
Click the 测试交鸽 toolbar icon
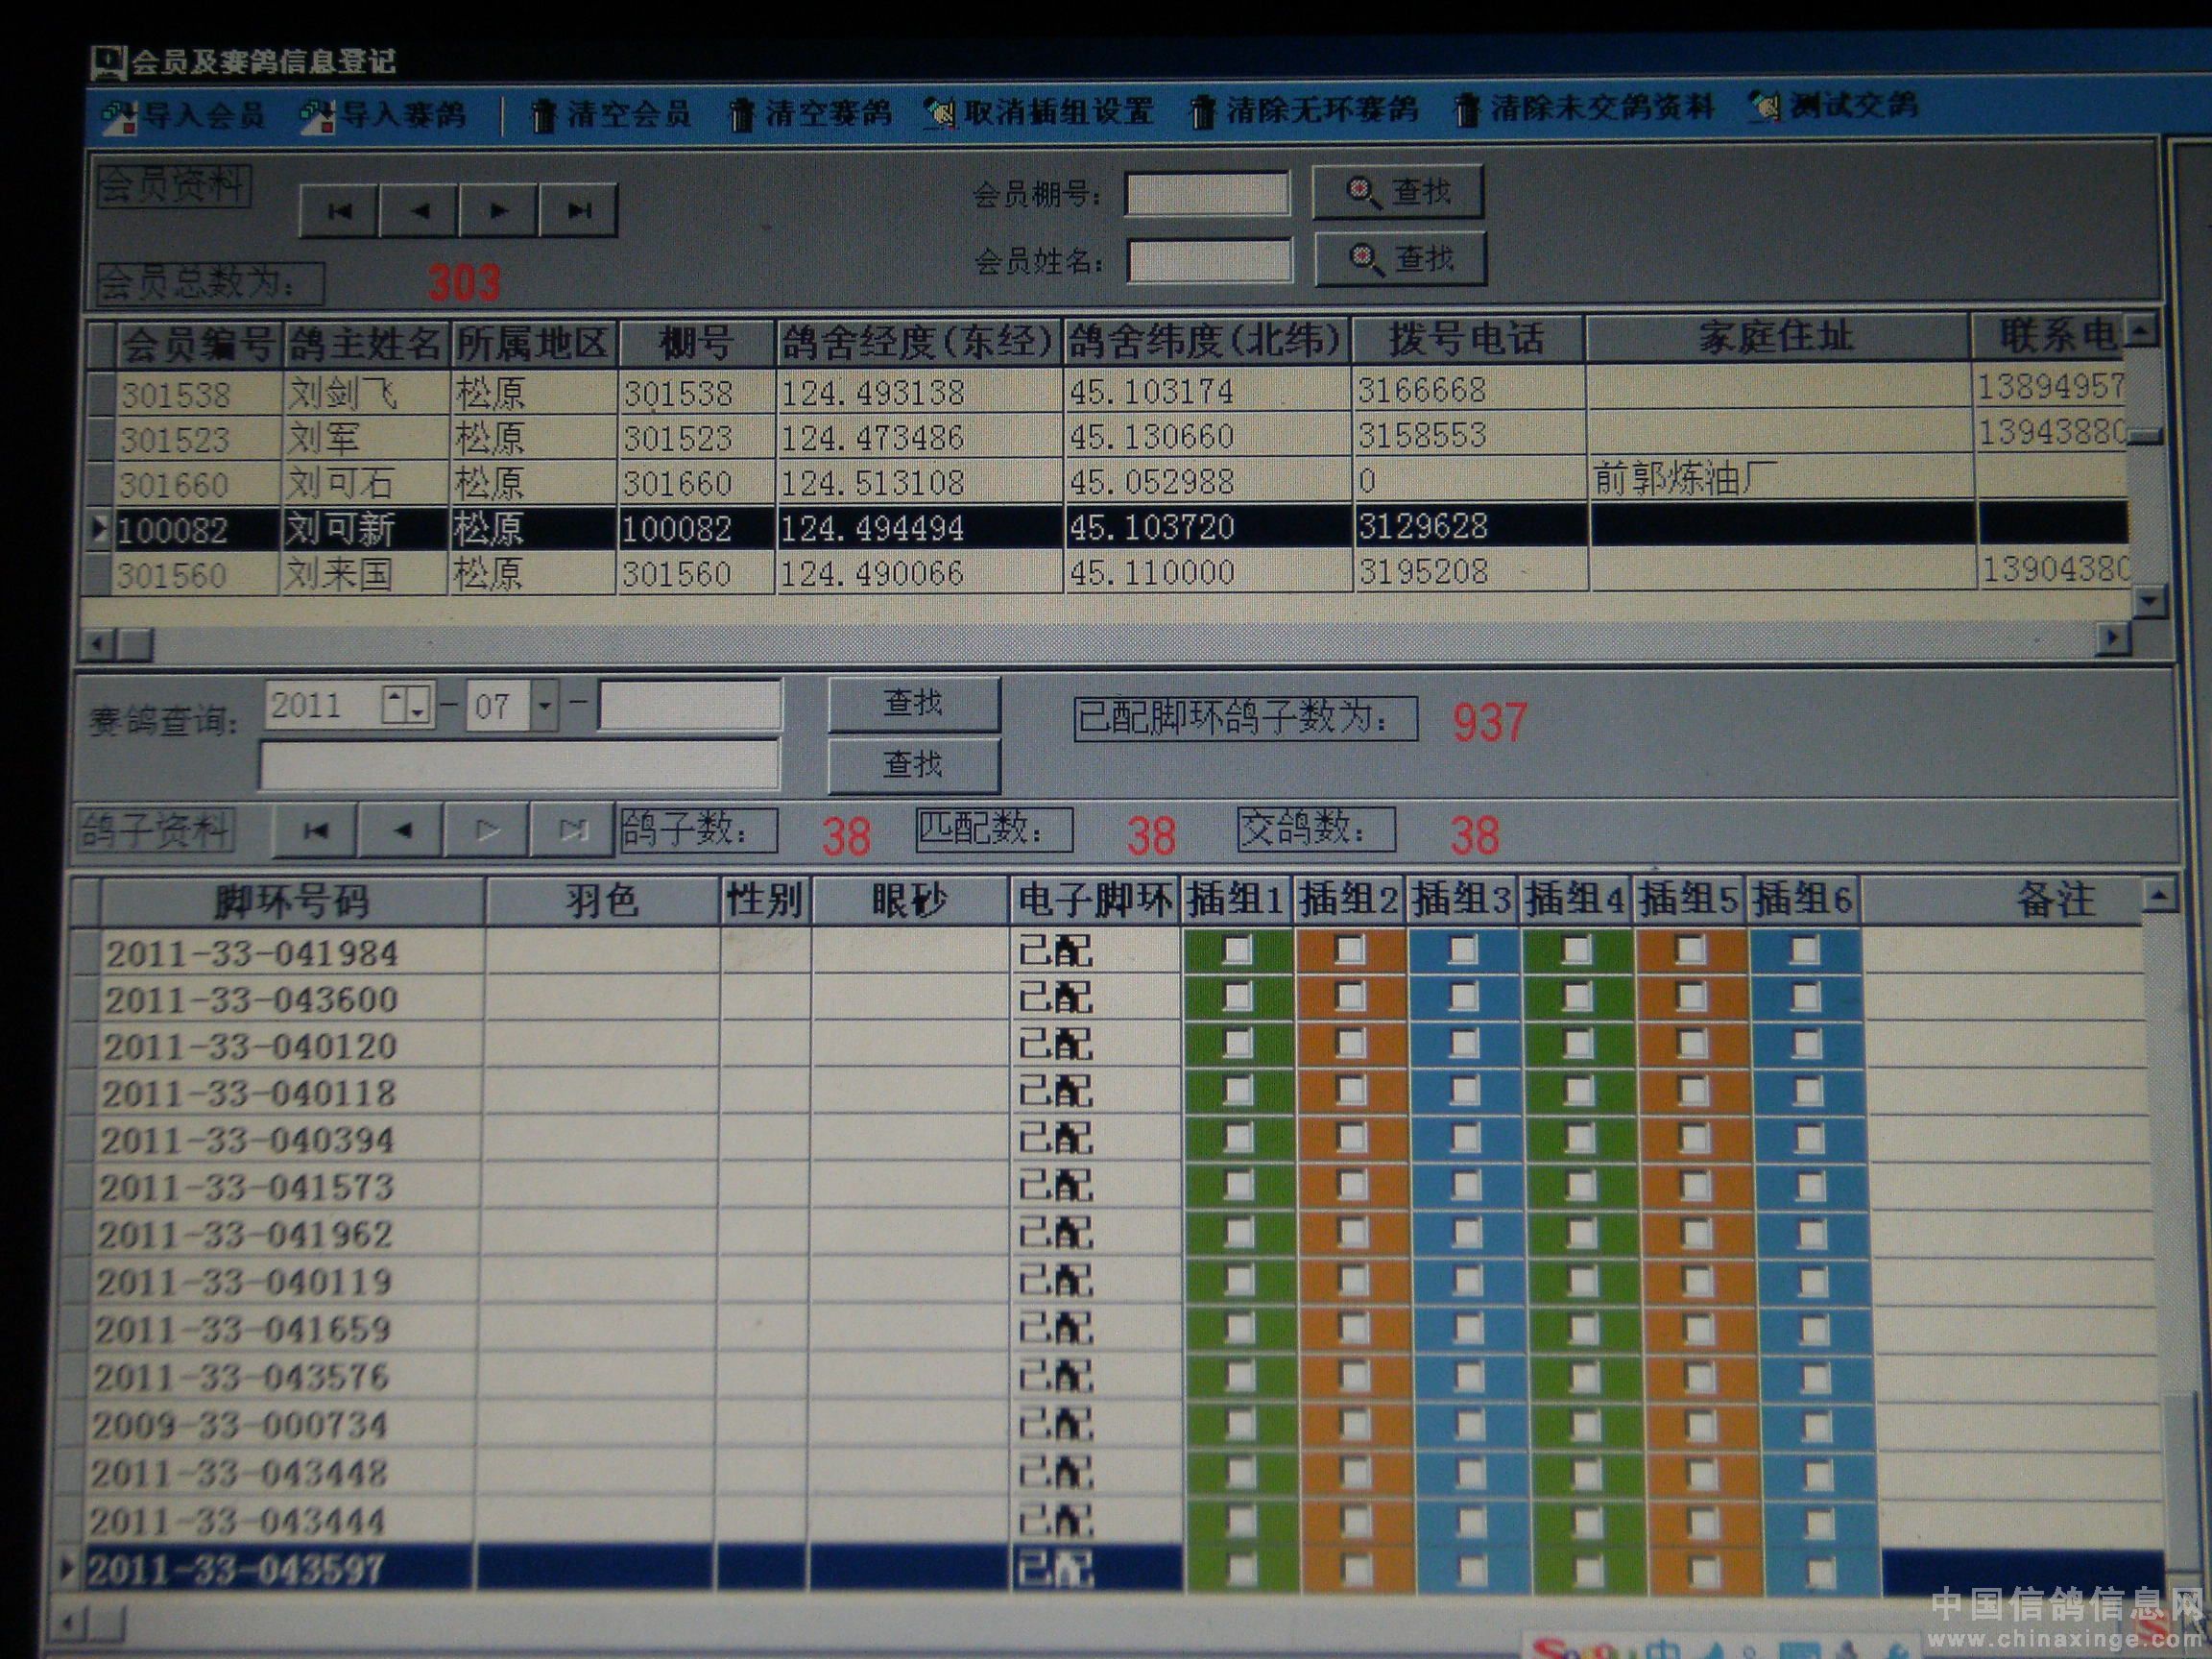1765,106
